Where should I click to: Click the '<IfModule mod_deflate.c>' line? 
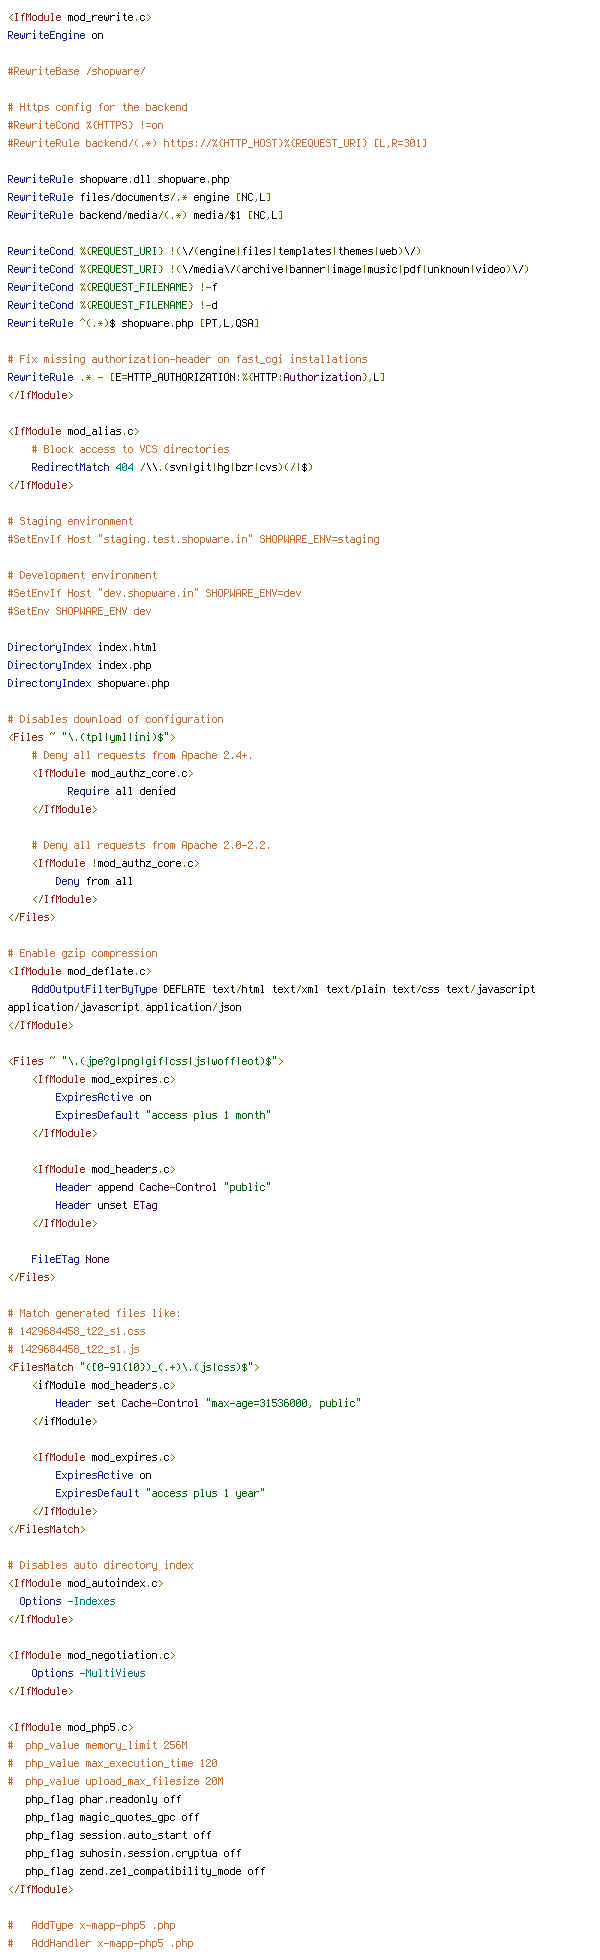[x=79, y=971]
